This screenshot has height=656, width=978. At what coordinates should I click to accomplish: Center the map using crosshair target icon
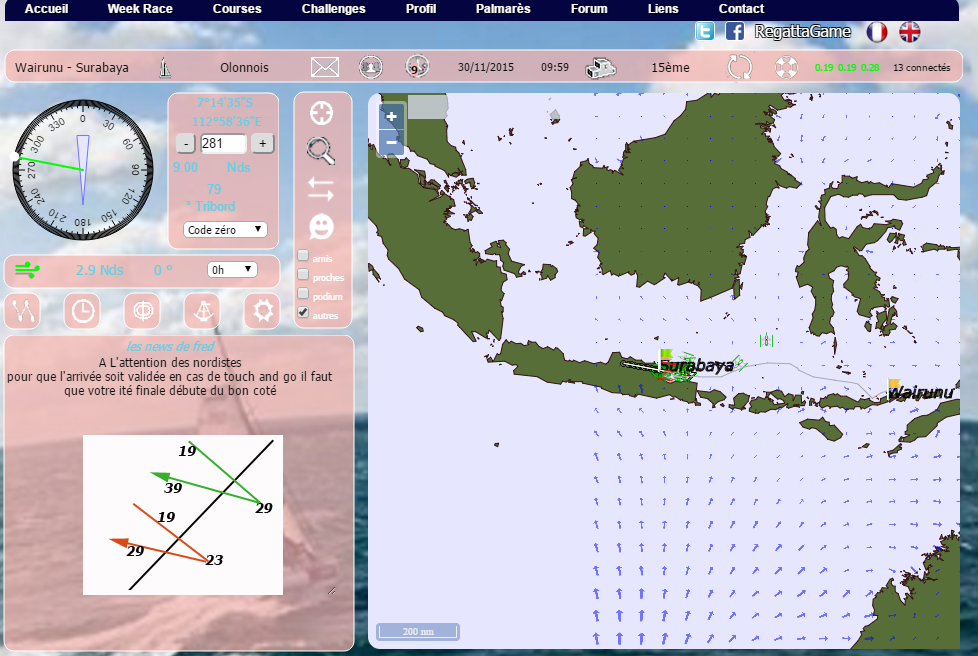pos(321,112)
